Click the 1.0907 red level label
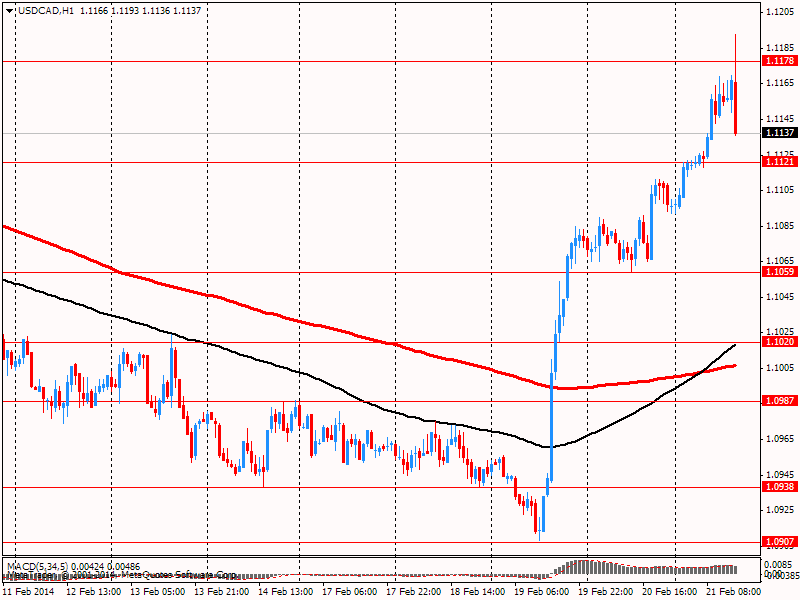 click(779, 542)
